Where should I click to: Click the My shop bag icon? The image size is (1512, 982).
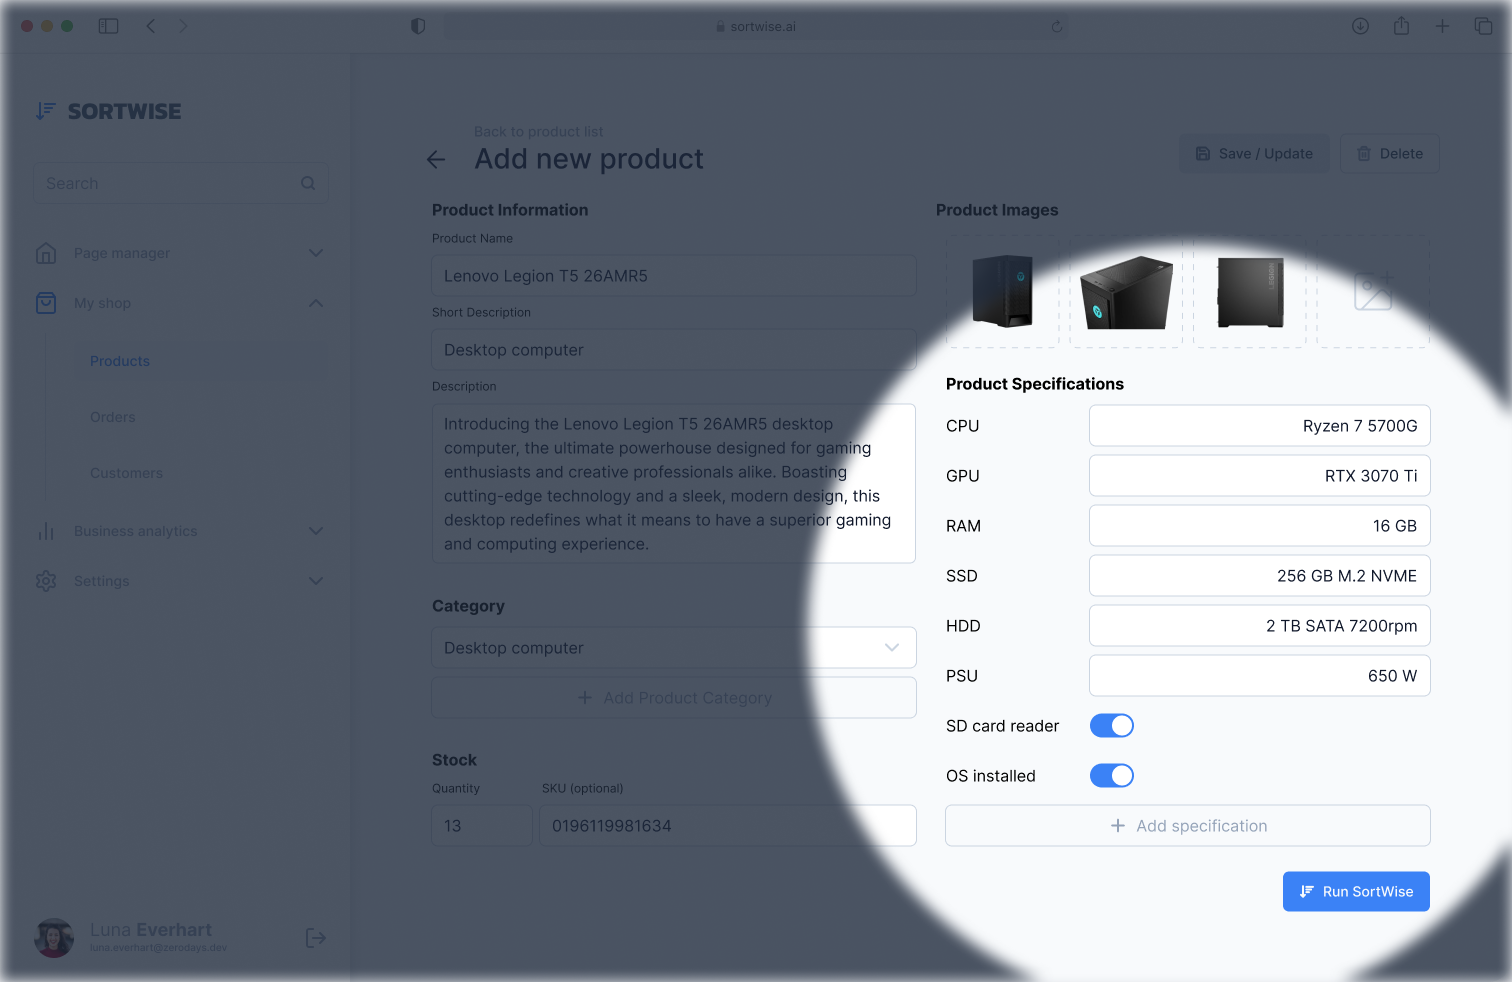(46, 303)
